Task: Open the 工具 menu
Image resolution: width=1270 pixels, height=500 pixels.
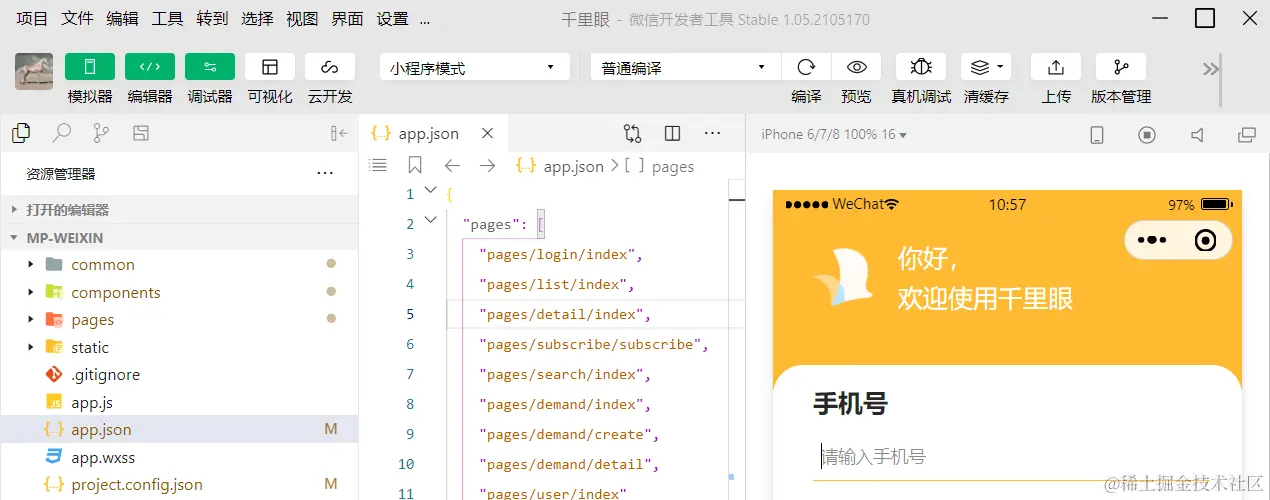Action: tap(167, 19)
